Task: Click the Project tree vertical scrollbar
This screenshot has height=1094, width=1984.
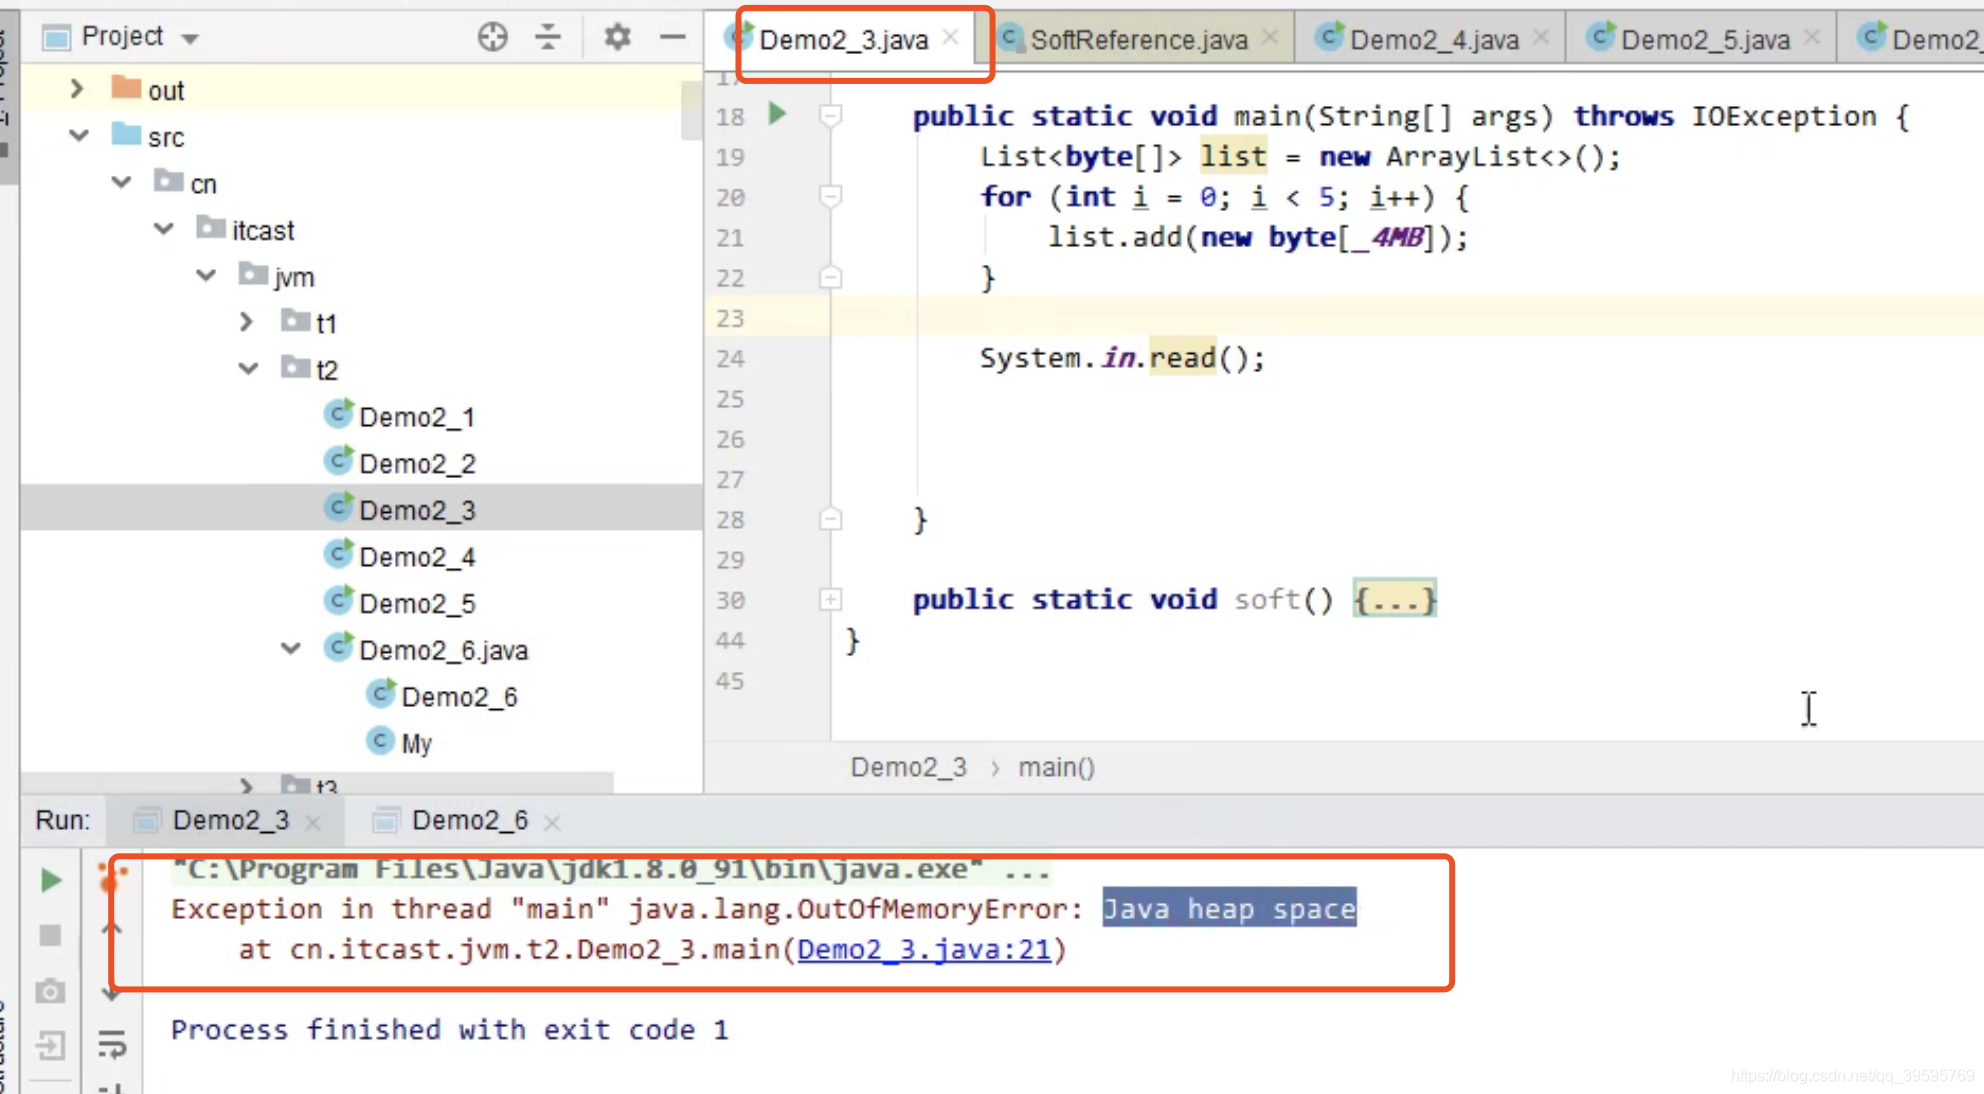Action: [x=692, y=110]
